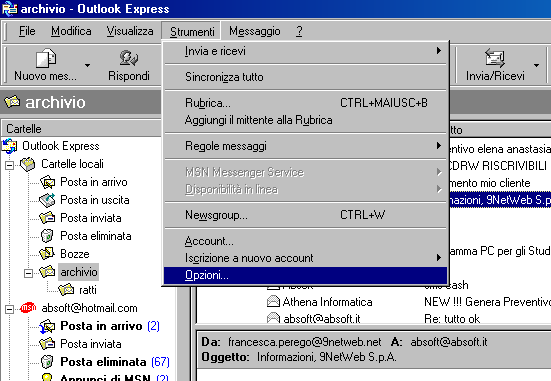This screenshot has height=381, width=551.
Task: Click the Nuovo messaggio toolbar icon
Action: [46, 58]
